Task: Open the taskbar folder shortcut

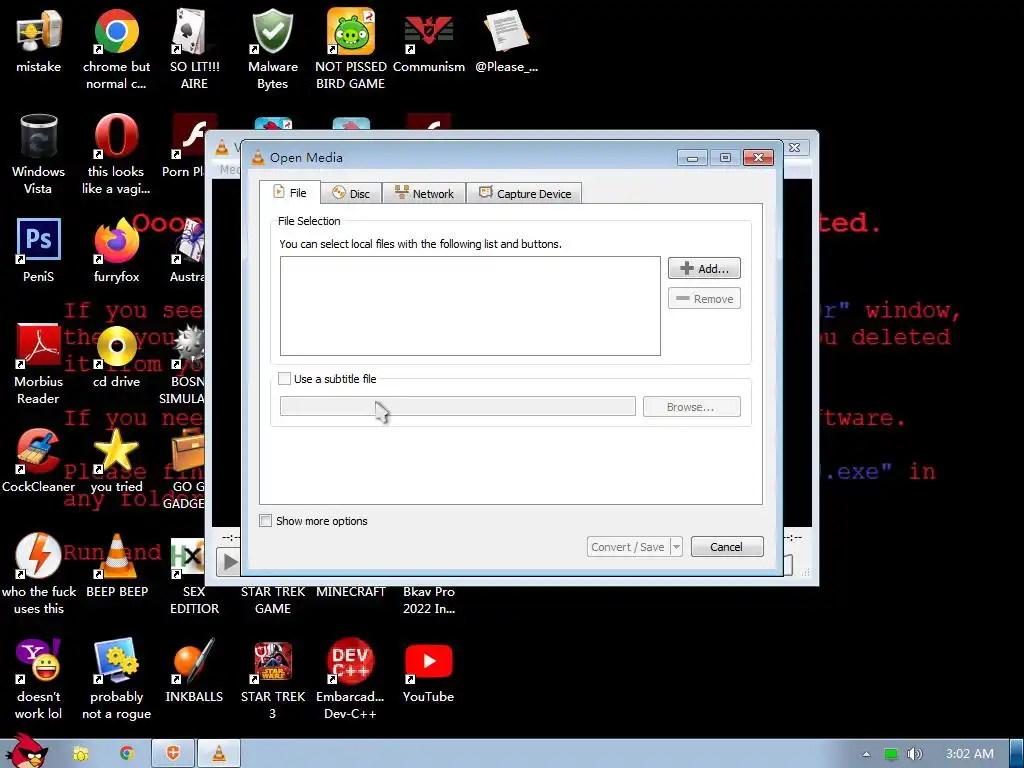Action: [80, 754]
